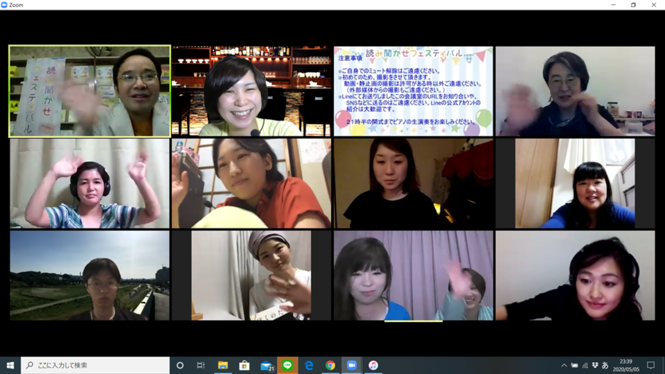The image size is (665, 374).
Task: Open the Action Center notifications icon
Action: 651,365
